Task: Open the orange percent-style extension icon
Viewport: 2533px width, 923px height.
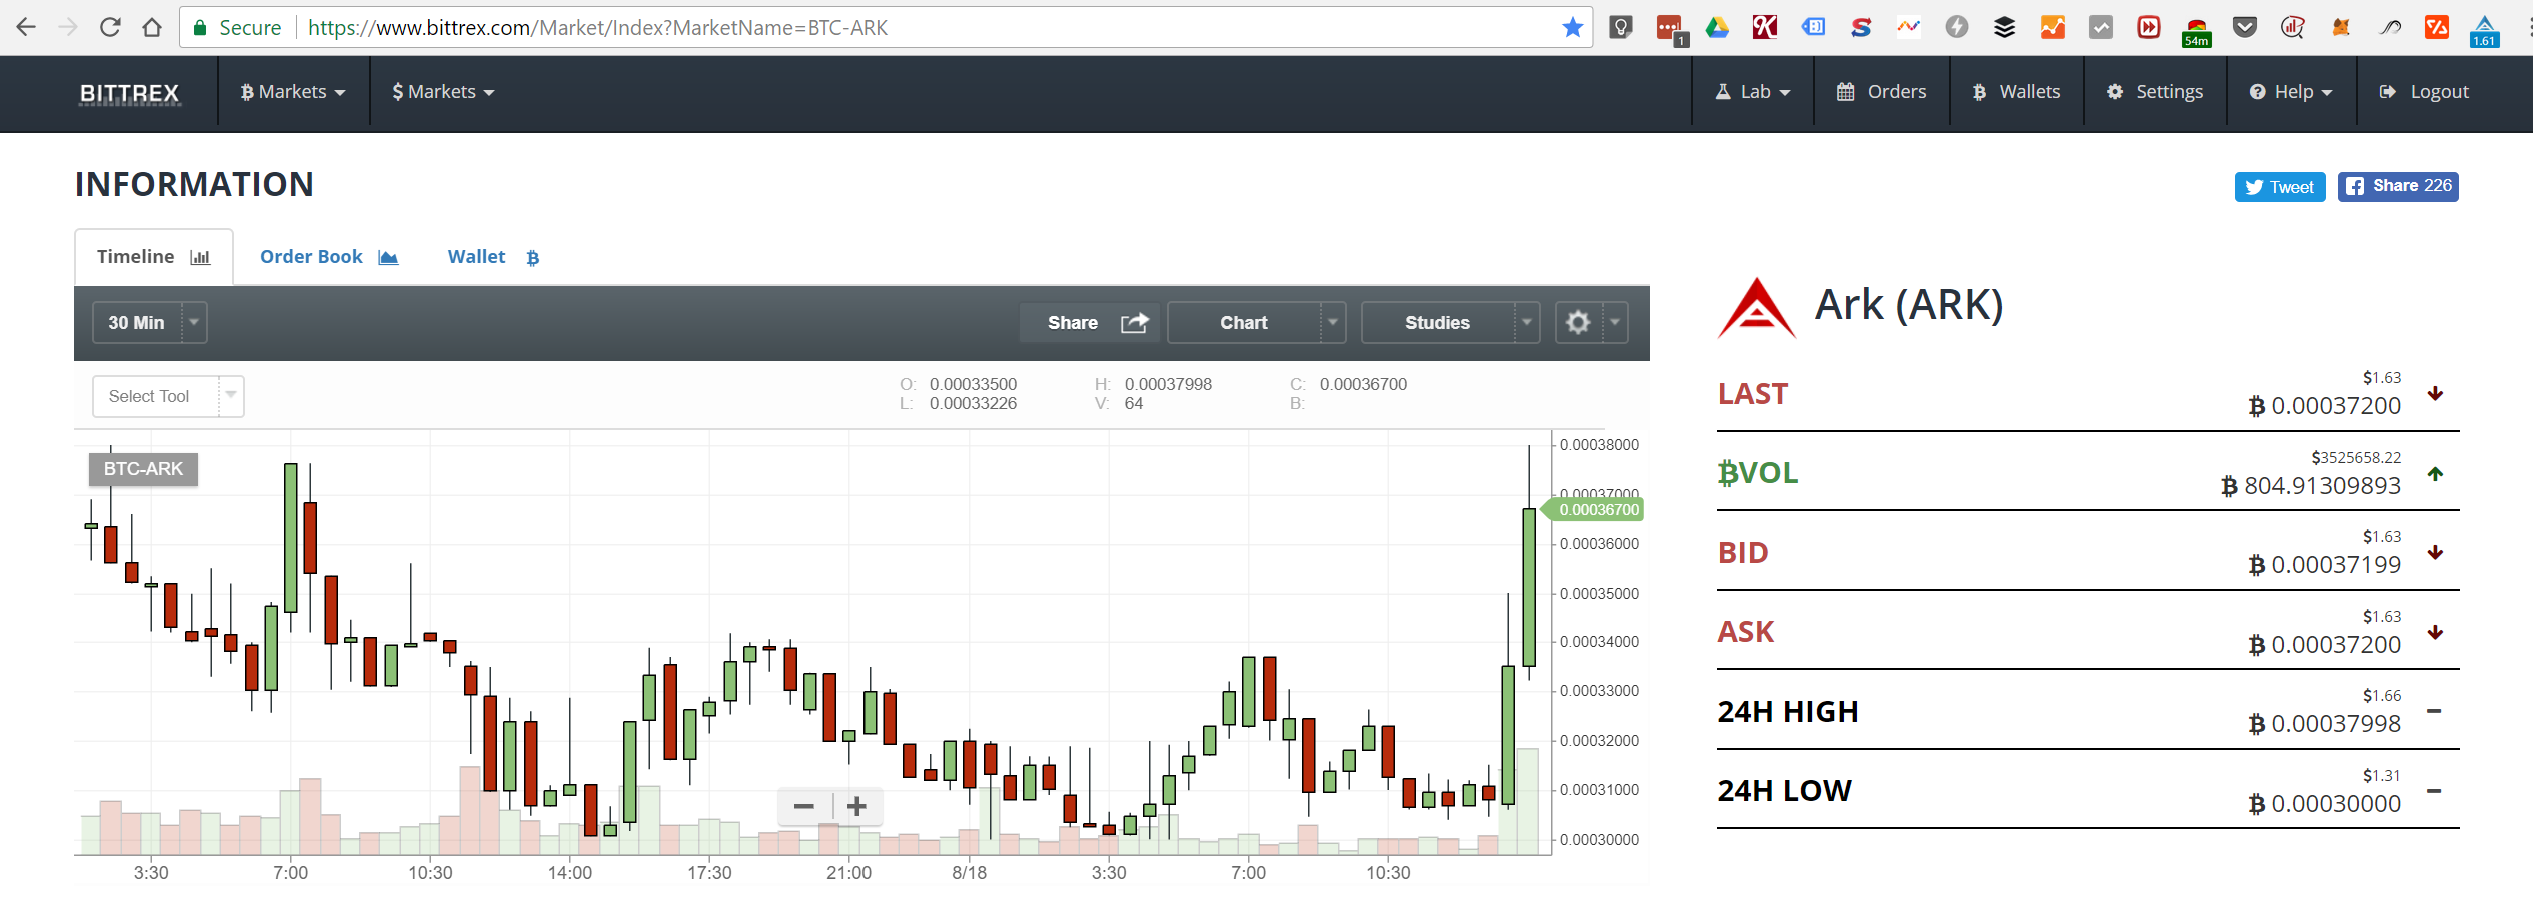Action: coord(2437,27)
